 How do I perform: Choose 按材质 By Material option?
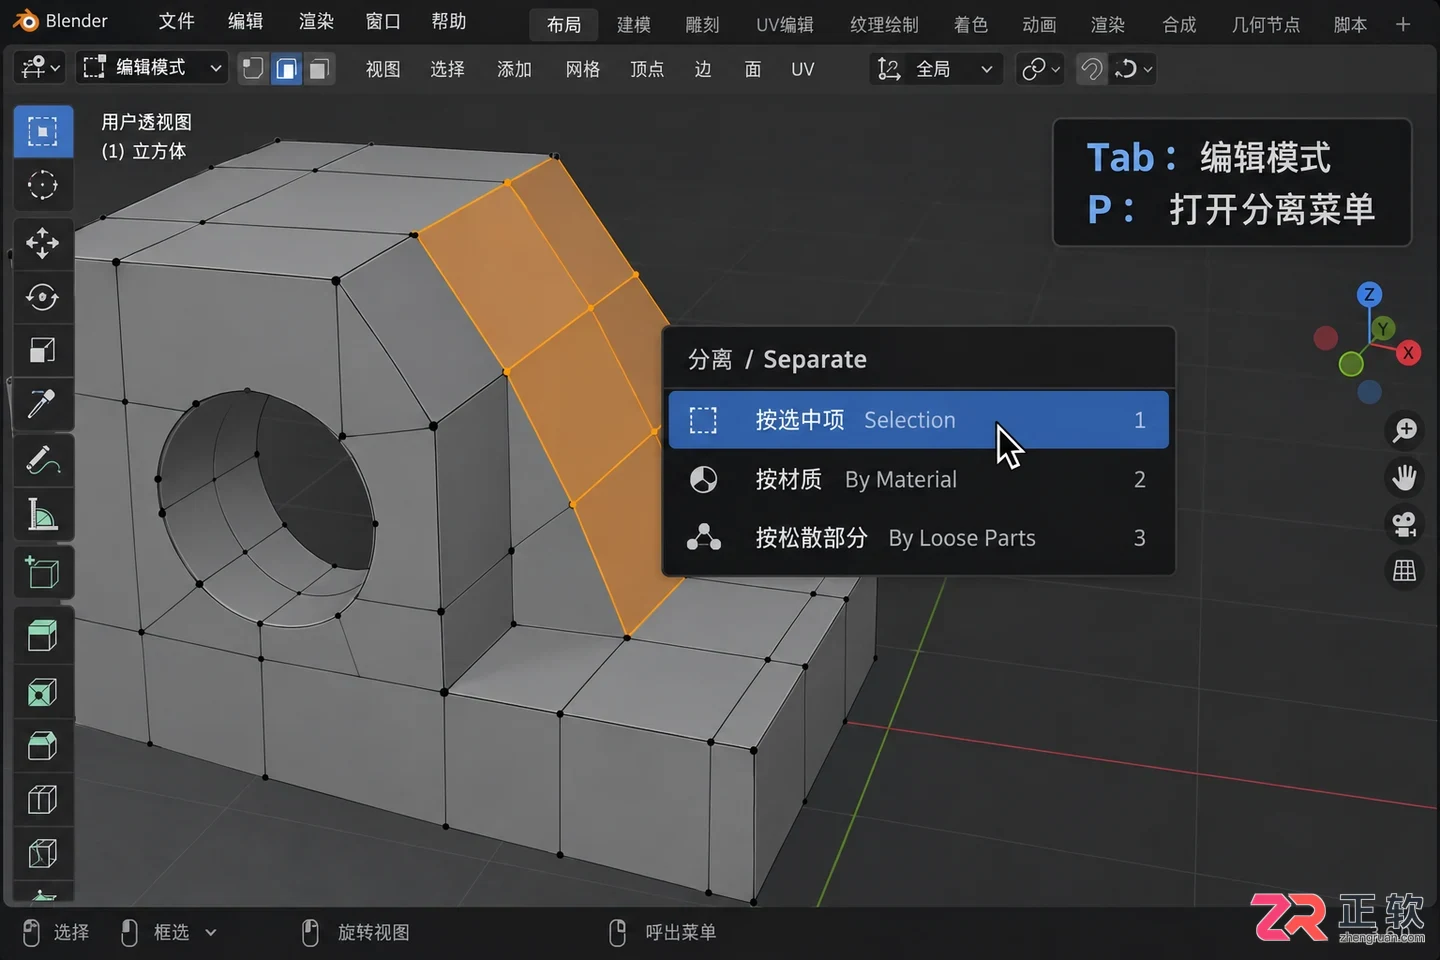pos(918,480)
